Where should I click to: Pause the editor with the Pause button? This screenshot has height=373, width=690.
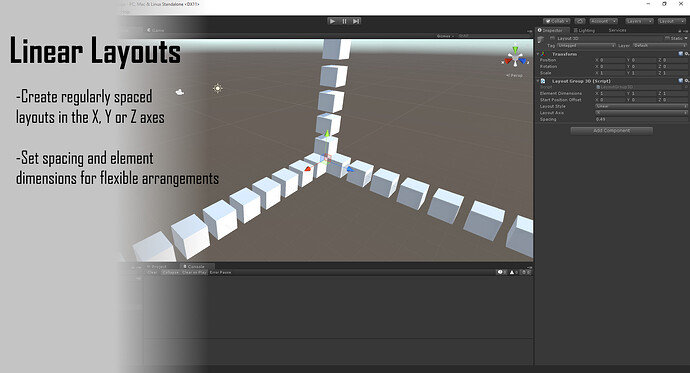pyautogui.click(x=345, y=21)
